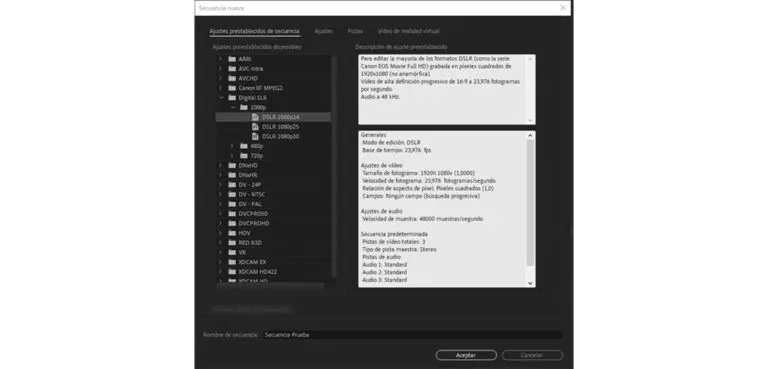768x369 pixels.
Task: Click the XDCAM EX folder icon
Action: [232, 262]
